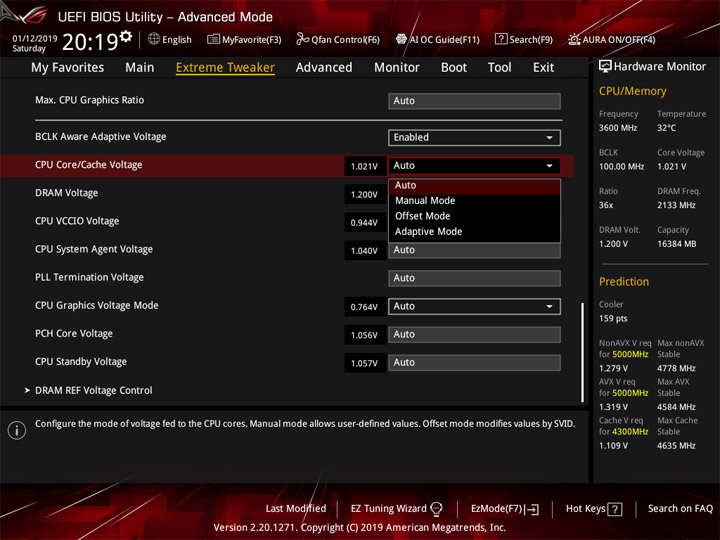This screenshot has height=540, width=720.
Task: Click the 0.944V CPU VCCIO value
Action: 365,223
